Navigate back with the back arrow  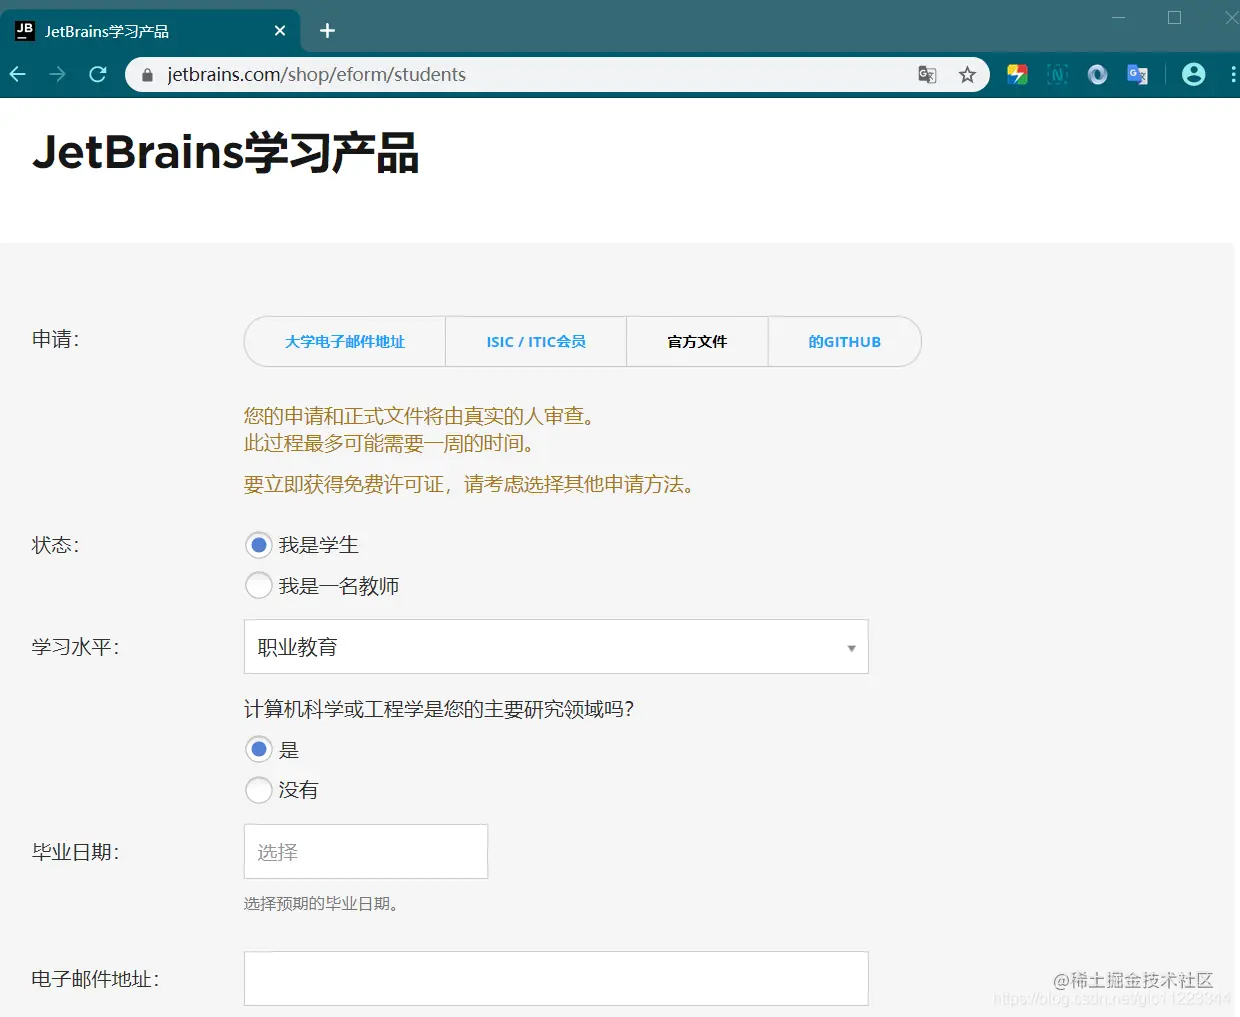[17, 74]
